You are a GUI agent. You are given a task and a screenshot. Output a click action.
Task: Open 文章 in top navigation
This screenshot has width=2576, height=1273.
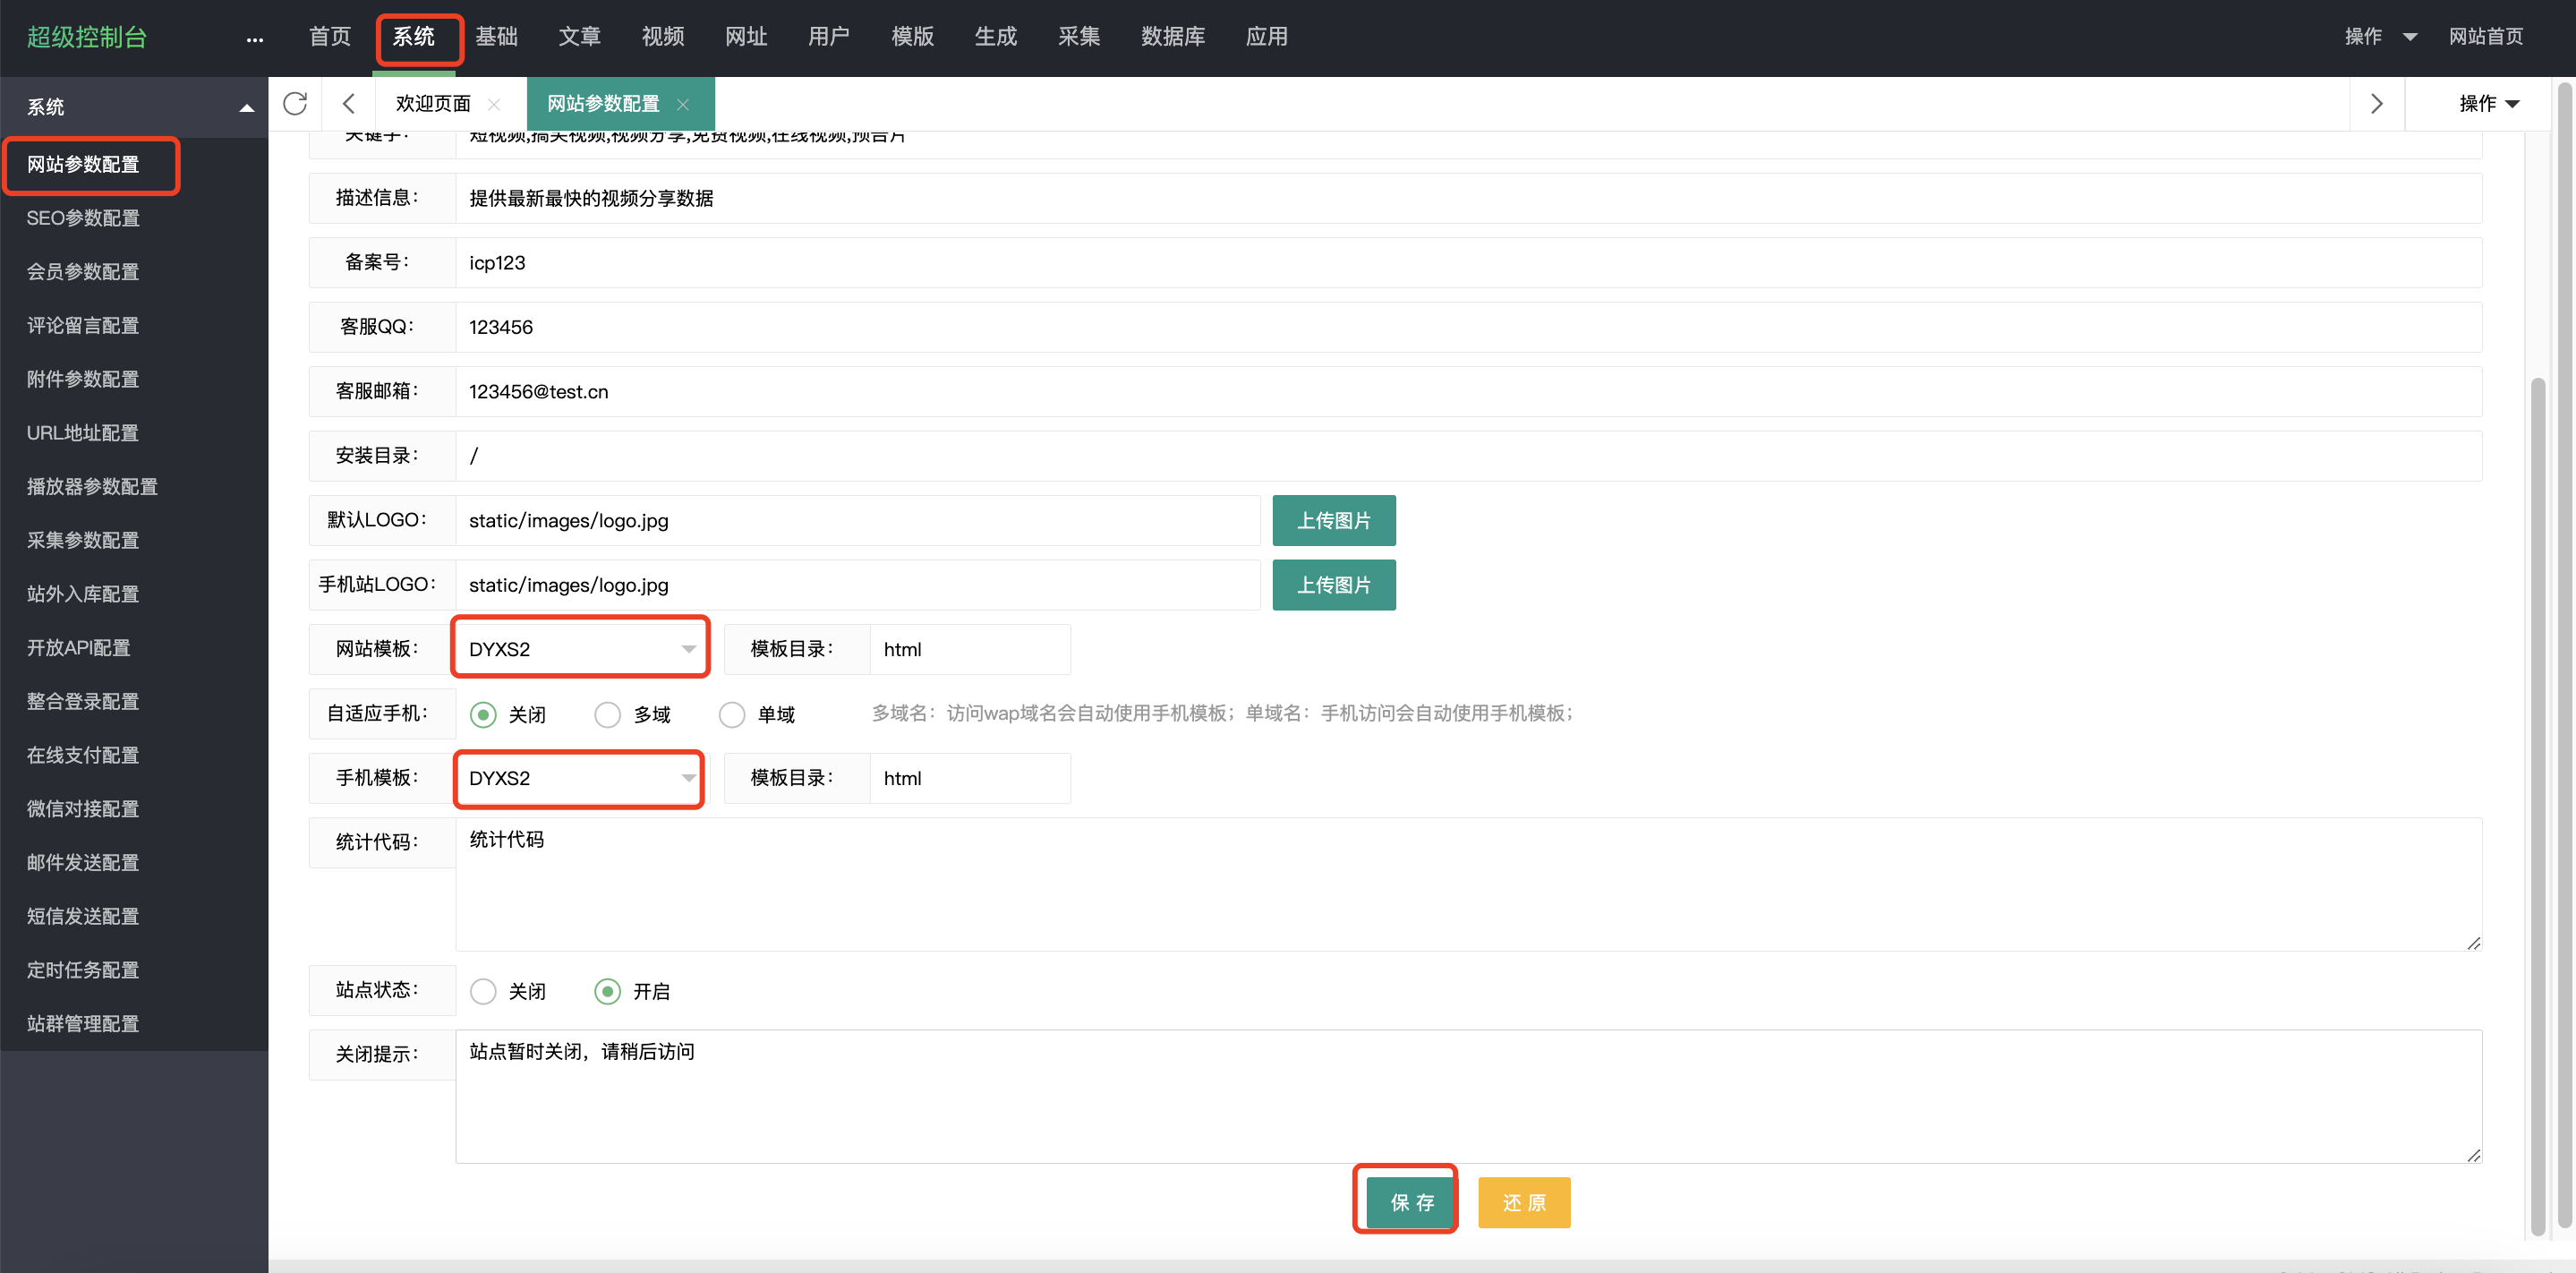[579, 37]
